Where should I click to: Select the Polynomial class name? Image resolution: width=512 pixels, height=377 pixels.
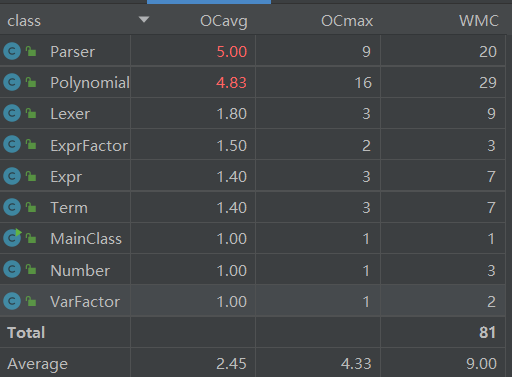(90, 83)
